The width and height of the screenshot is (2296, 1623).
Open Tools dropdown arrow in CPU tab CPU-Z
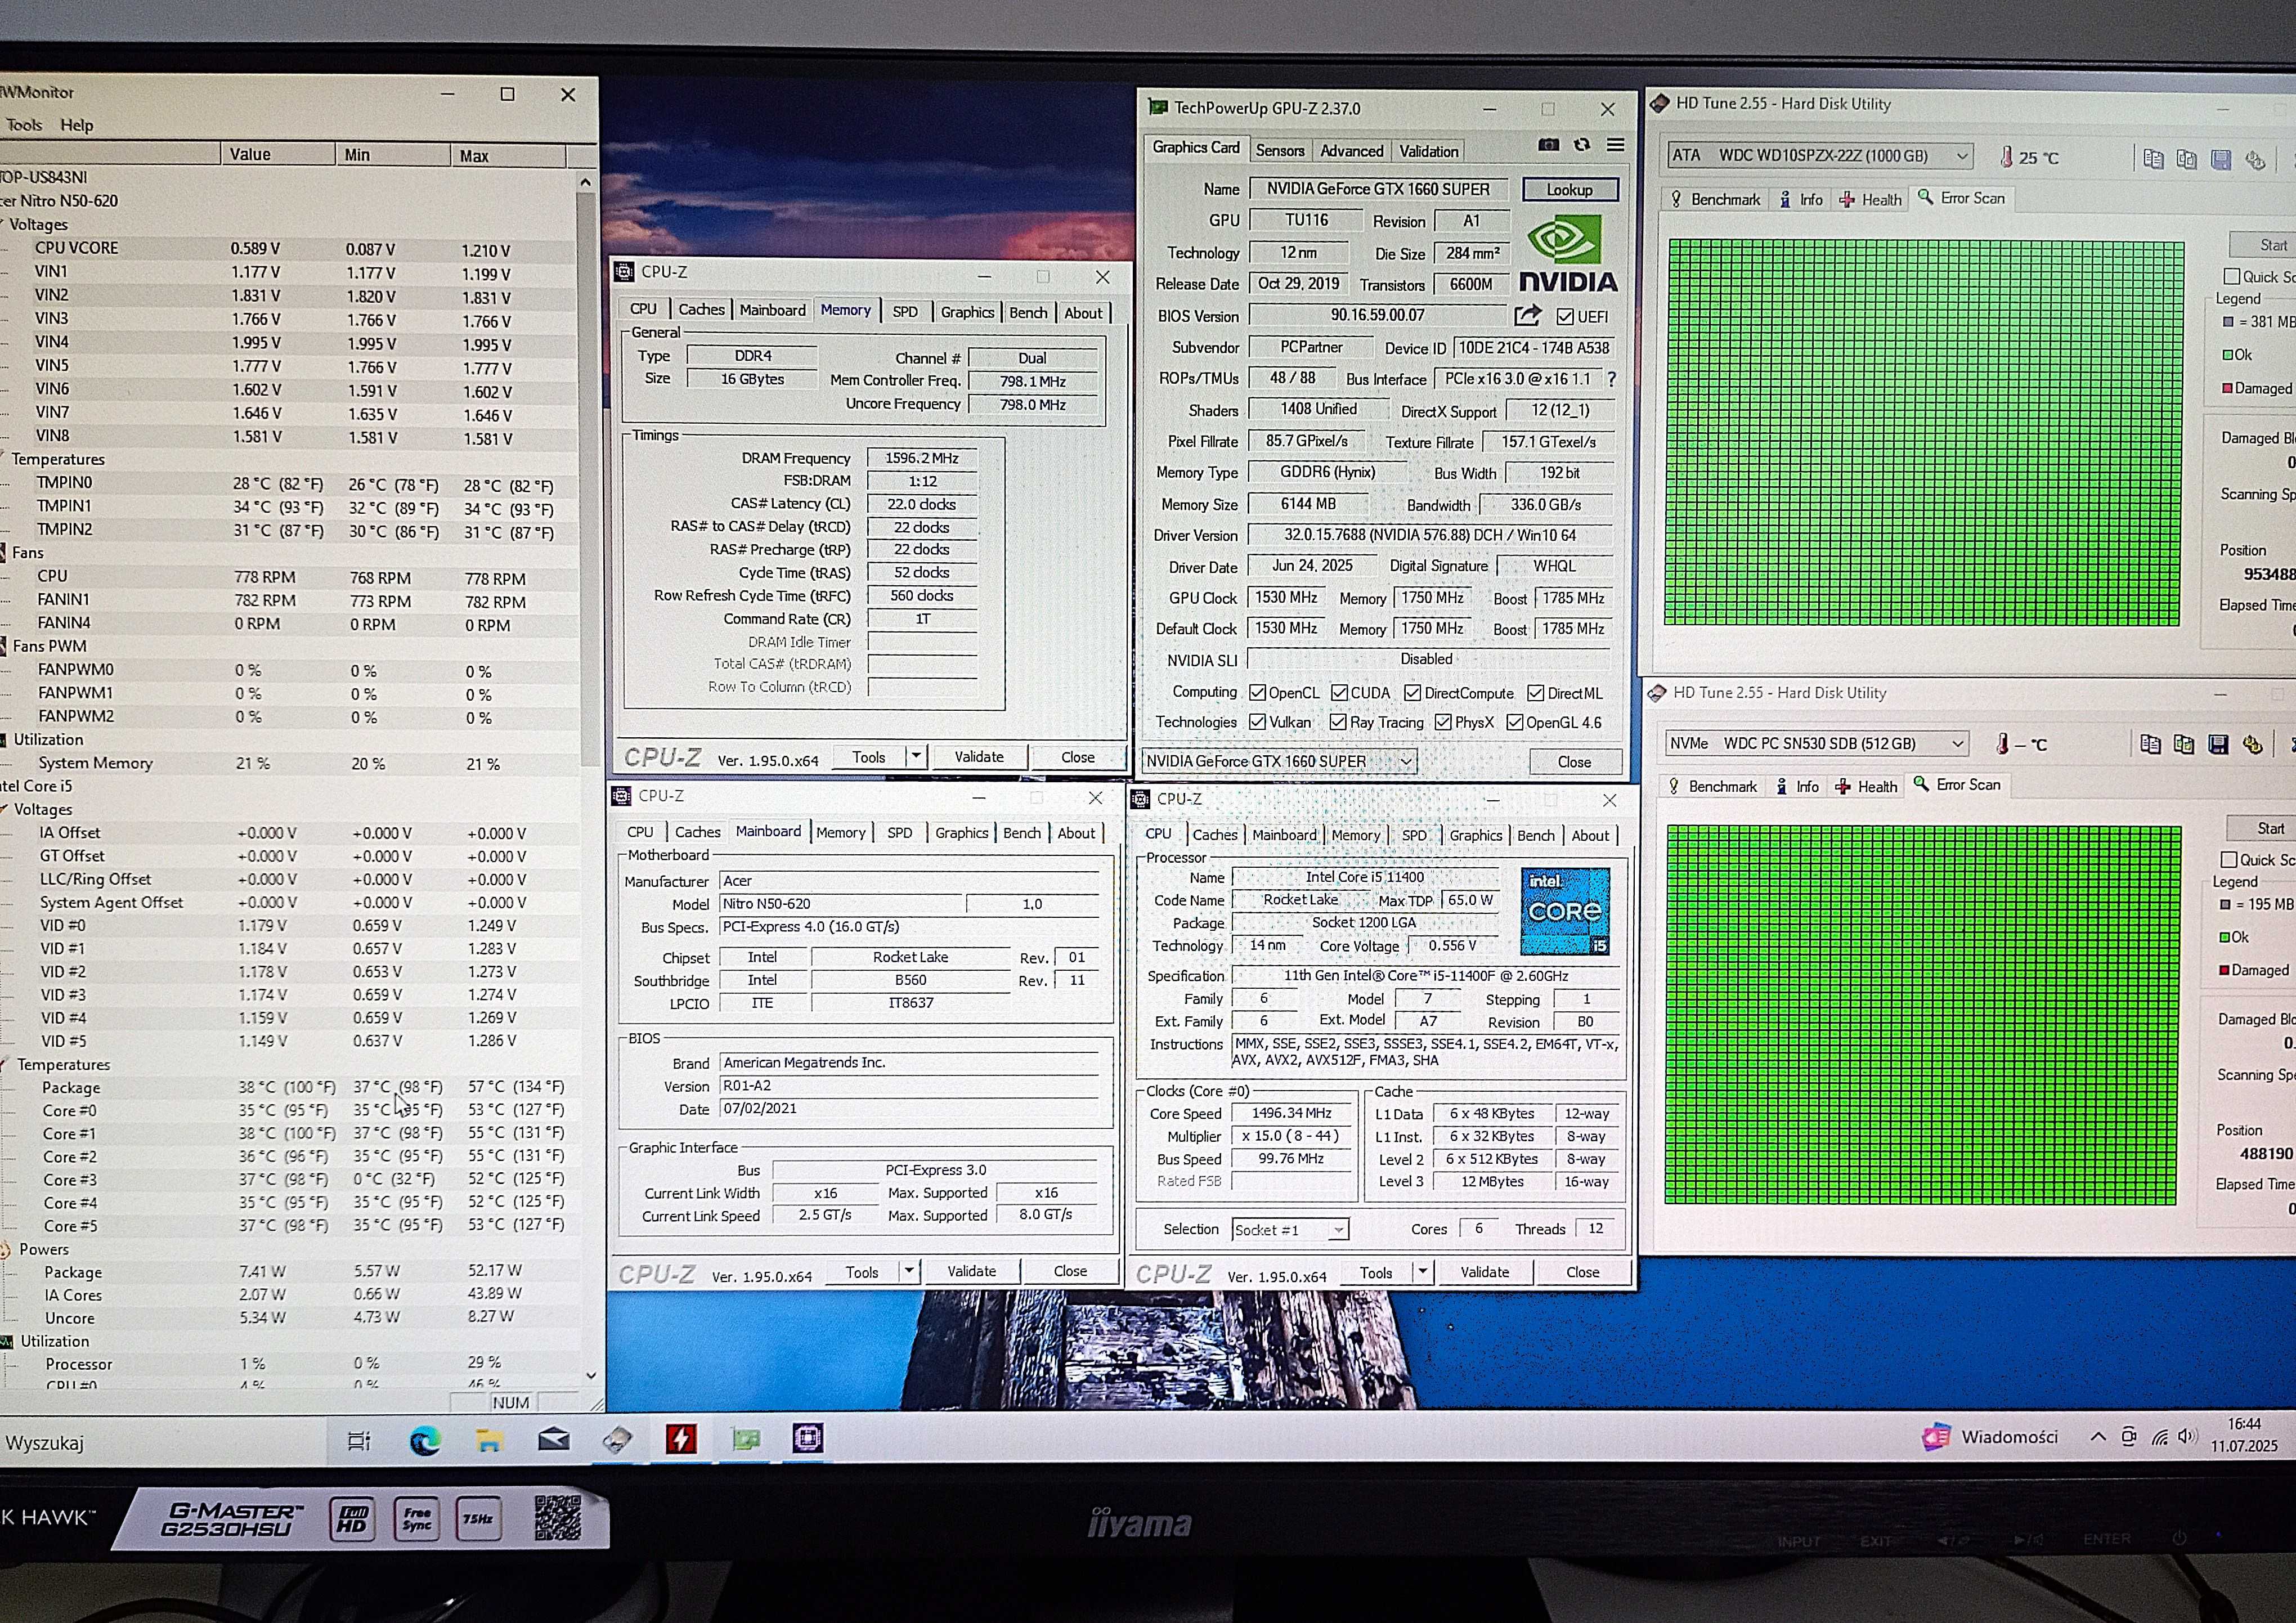[1423, 1272]
